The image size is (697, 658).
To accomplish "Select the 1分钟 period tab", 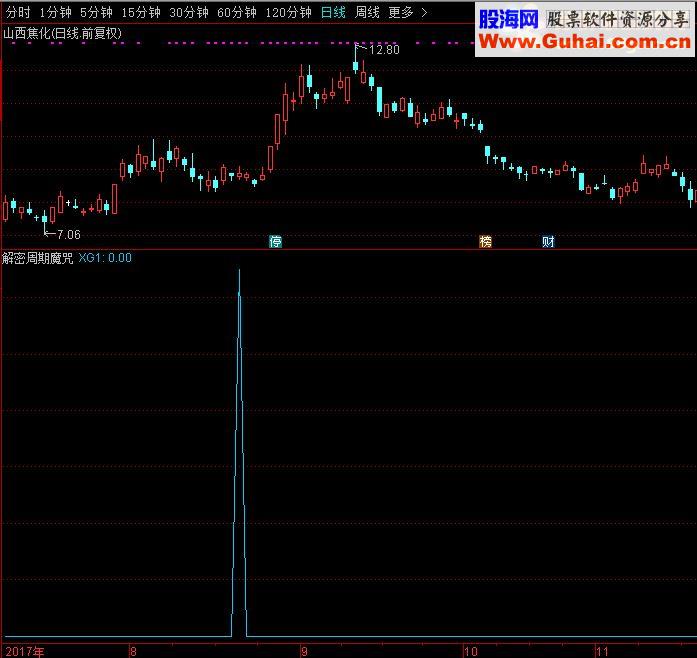I will (x=56, y=12).
